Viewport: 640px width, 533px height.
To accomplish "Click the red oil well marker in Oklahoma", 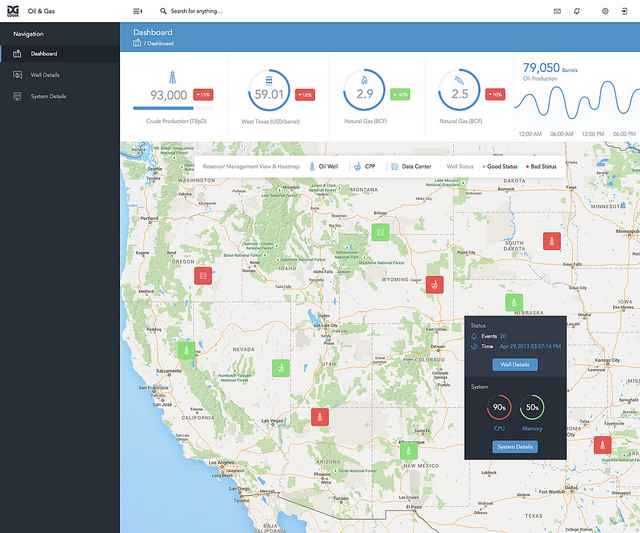I will [x=602, y=445].
